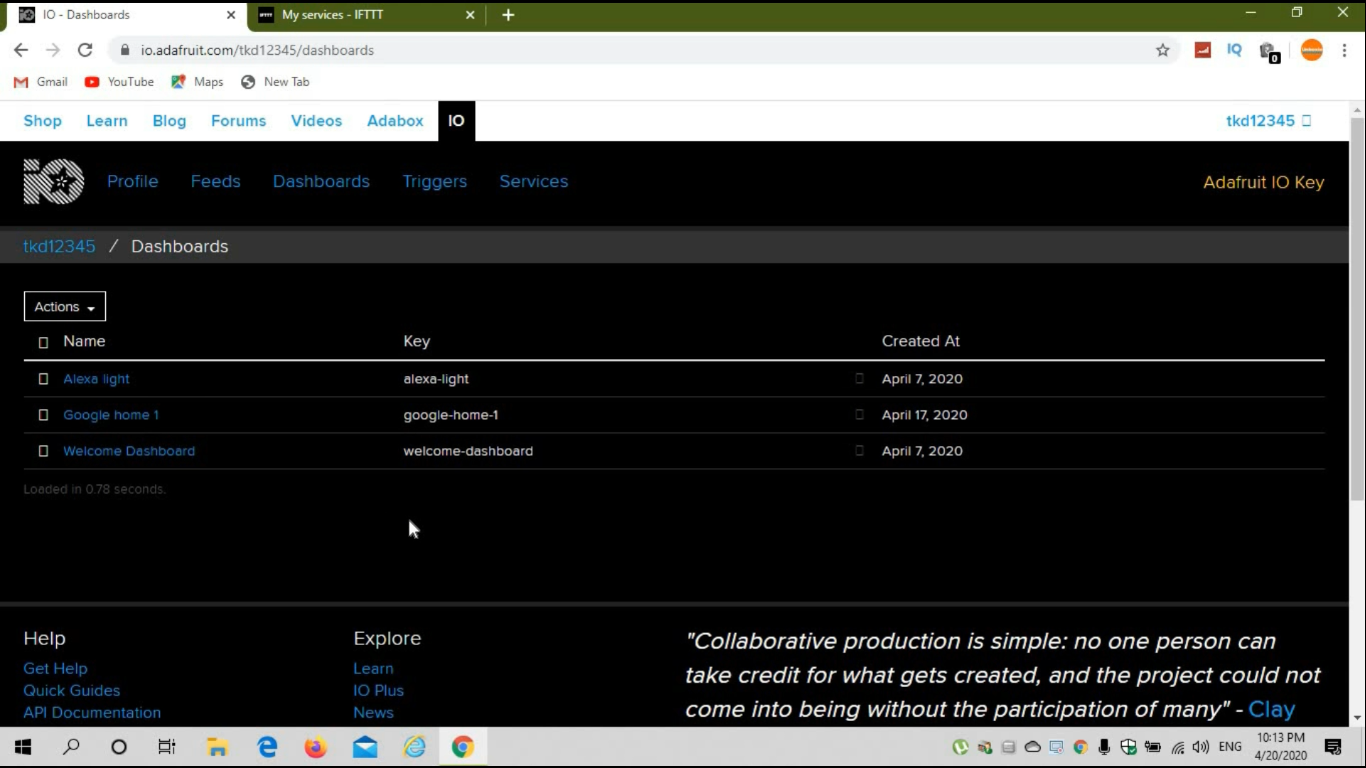The image size is (1366, 768).
Task: Click the Adafruit IO logo
Action: click(x=54, y=182)
